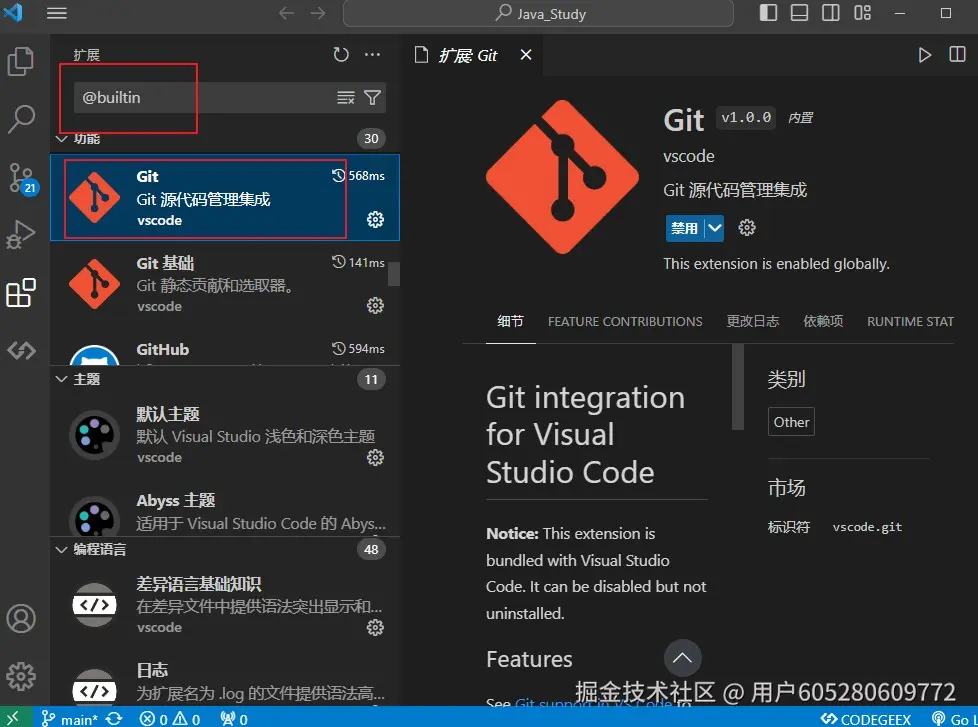Image resolution: width=978 pixels, height=727 pixels.
Task: Open the Explorer view in activity bar
Action: click(21, 61)
